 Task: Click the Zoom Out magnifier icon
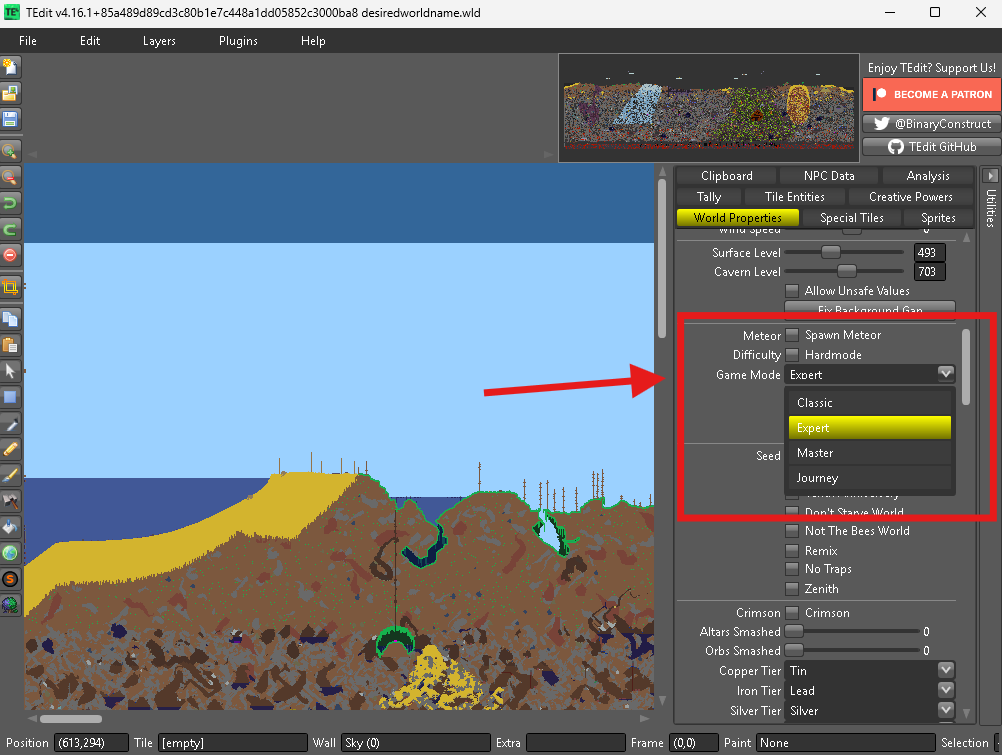(10, 177)
